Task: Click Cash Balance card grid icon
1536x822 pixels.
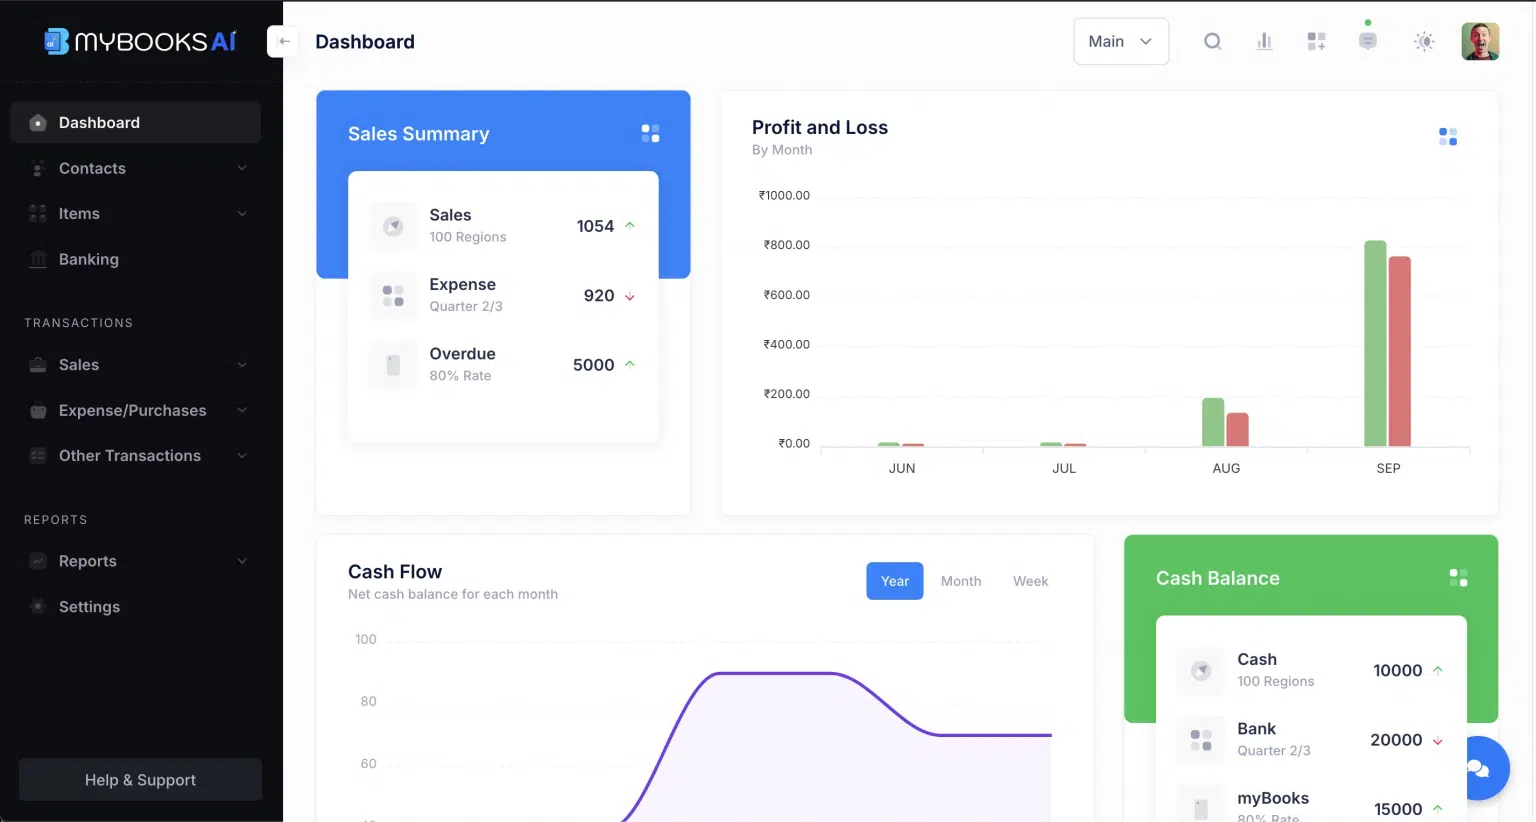Action: 1458,578
